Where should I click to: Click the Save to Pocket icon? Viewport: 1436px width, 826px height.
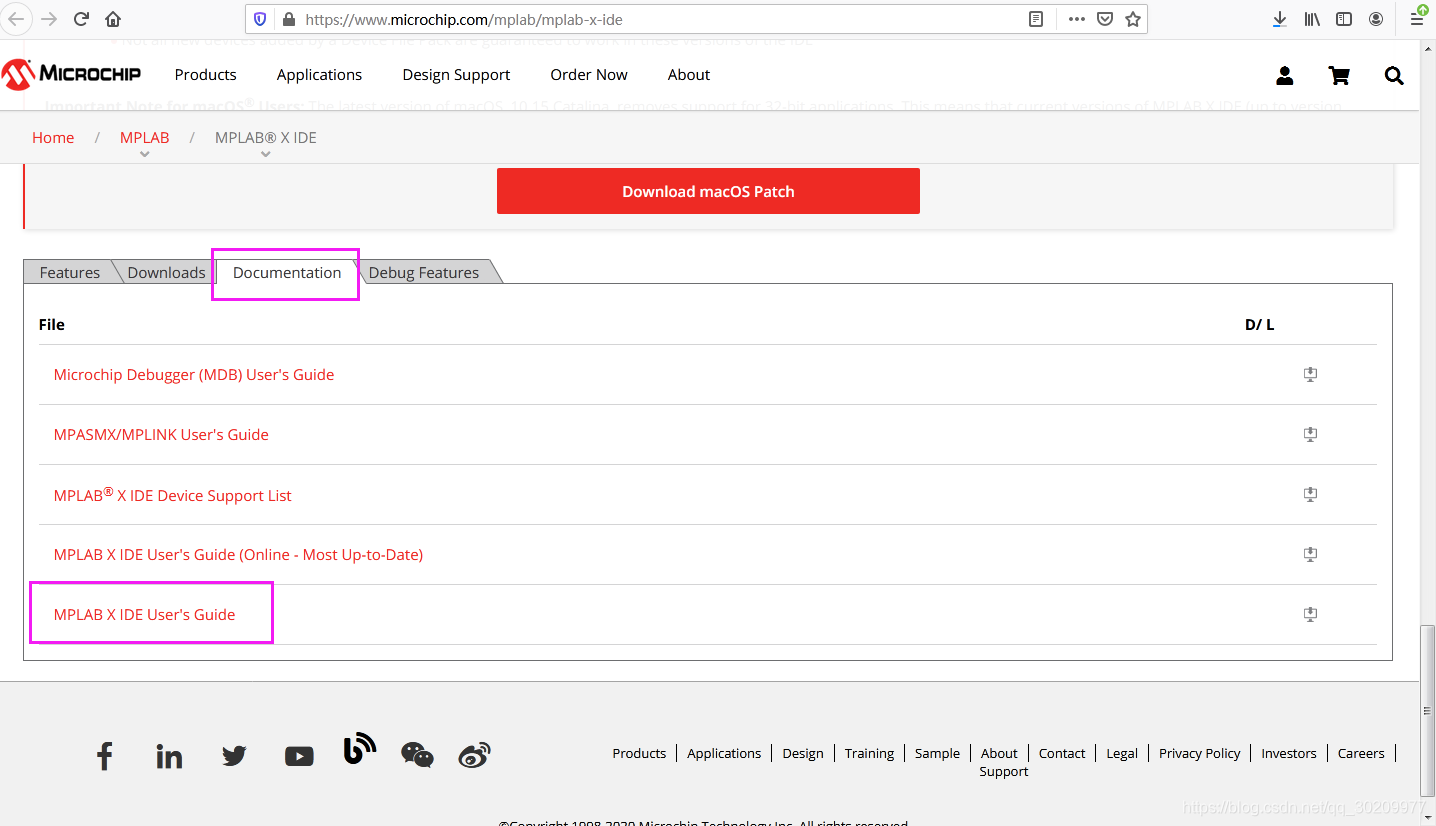pyautogui.click(x=1105, y=19)
